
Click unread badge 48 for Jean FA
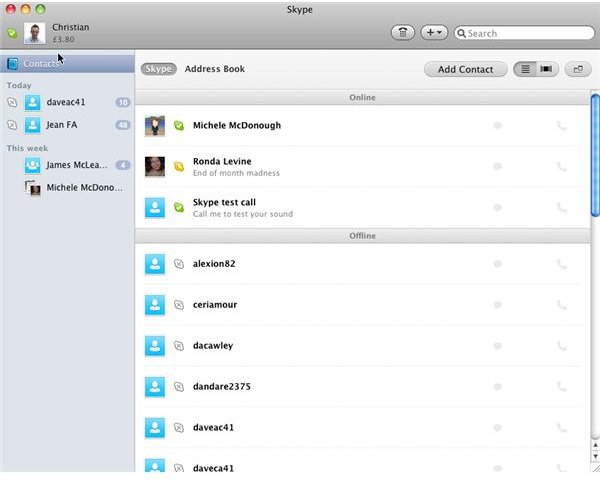[123, 125]
